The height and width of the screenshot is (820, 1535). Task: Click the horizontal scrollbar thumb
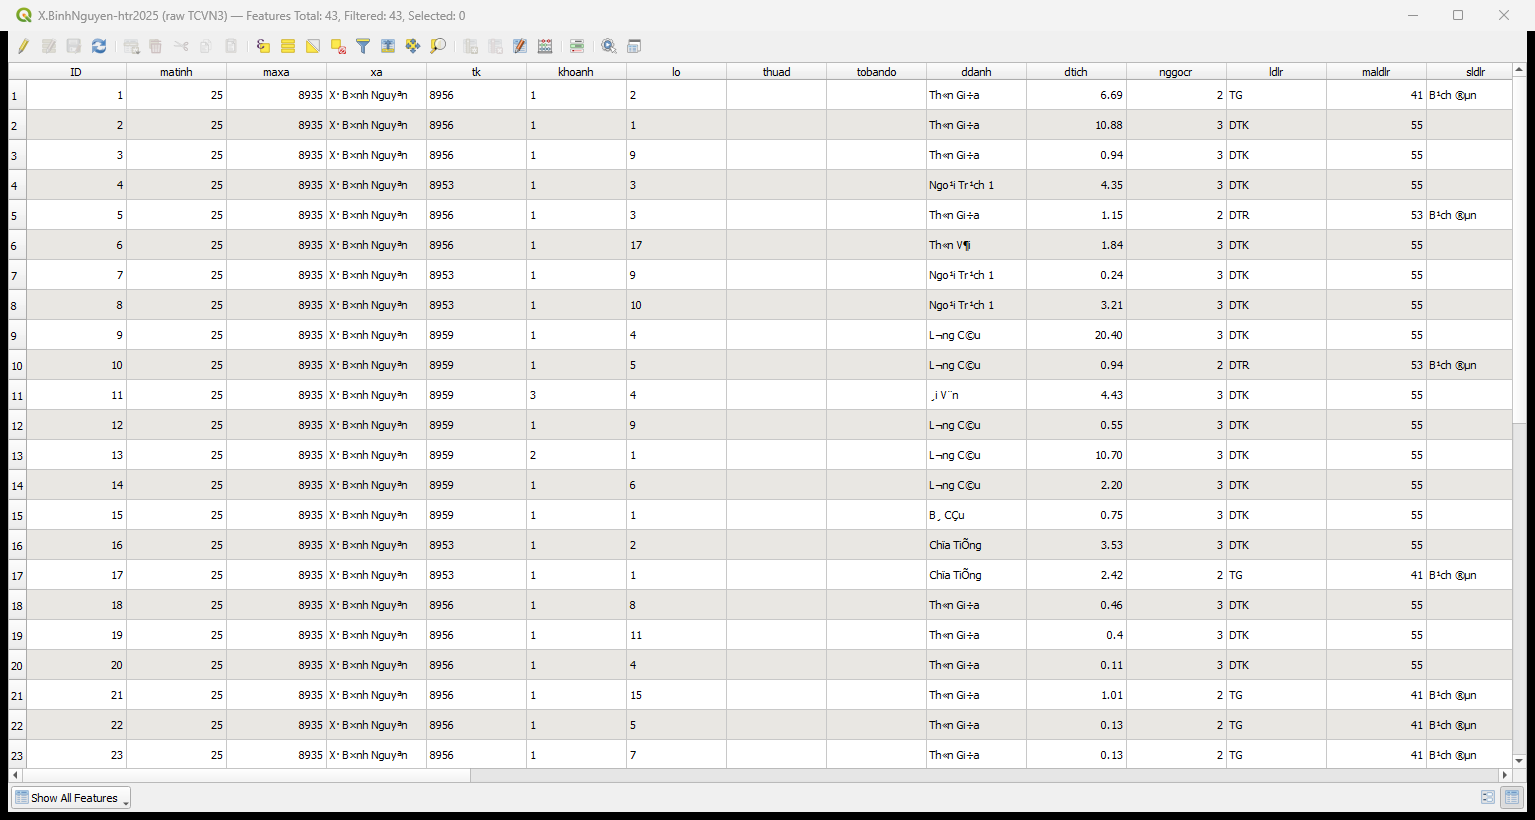click(246, 775)
